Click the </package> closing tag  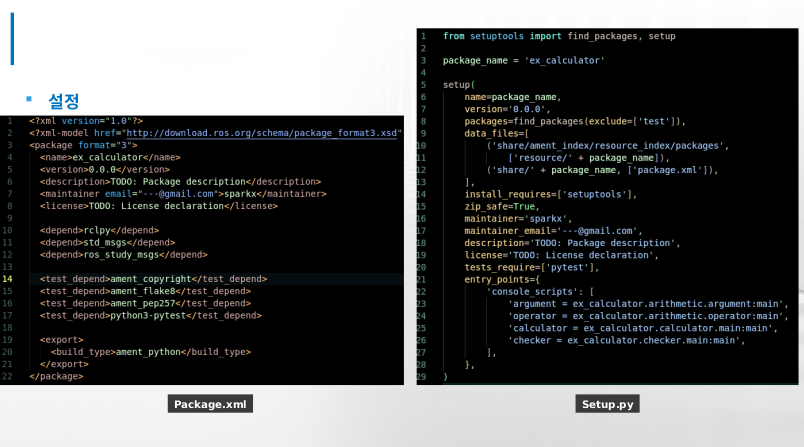[x=56, y=376]
